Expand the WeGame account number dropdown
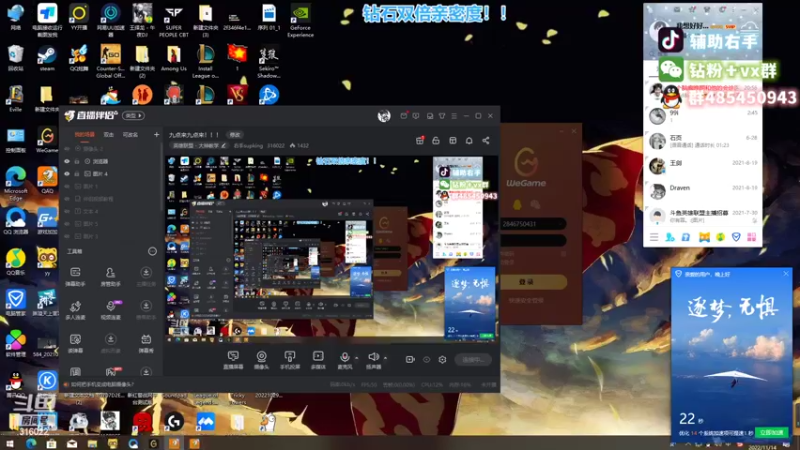This screenshot has height=450, width=800. coord(561,224)
